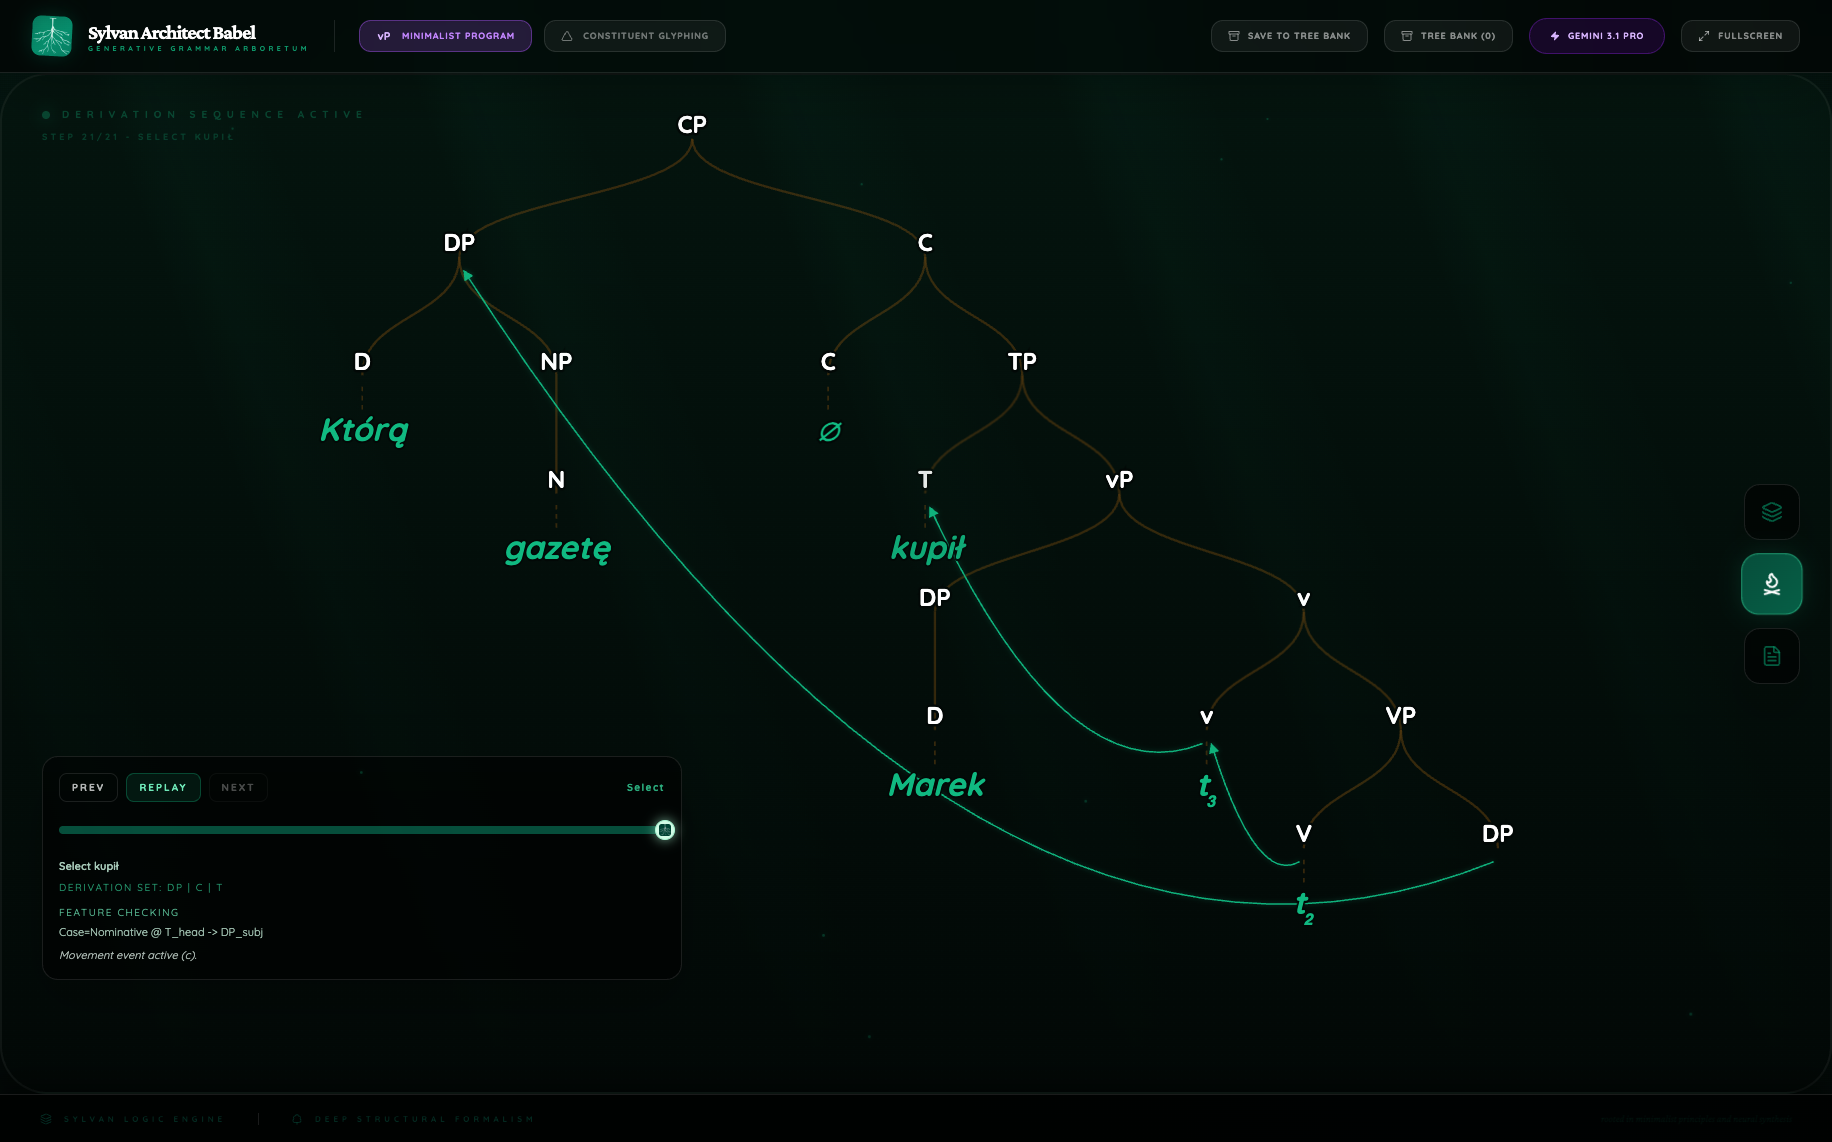1832x1142 pixels.
Task: Select the CP root node
Action: click(692, 125)
